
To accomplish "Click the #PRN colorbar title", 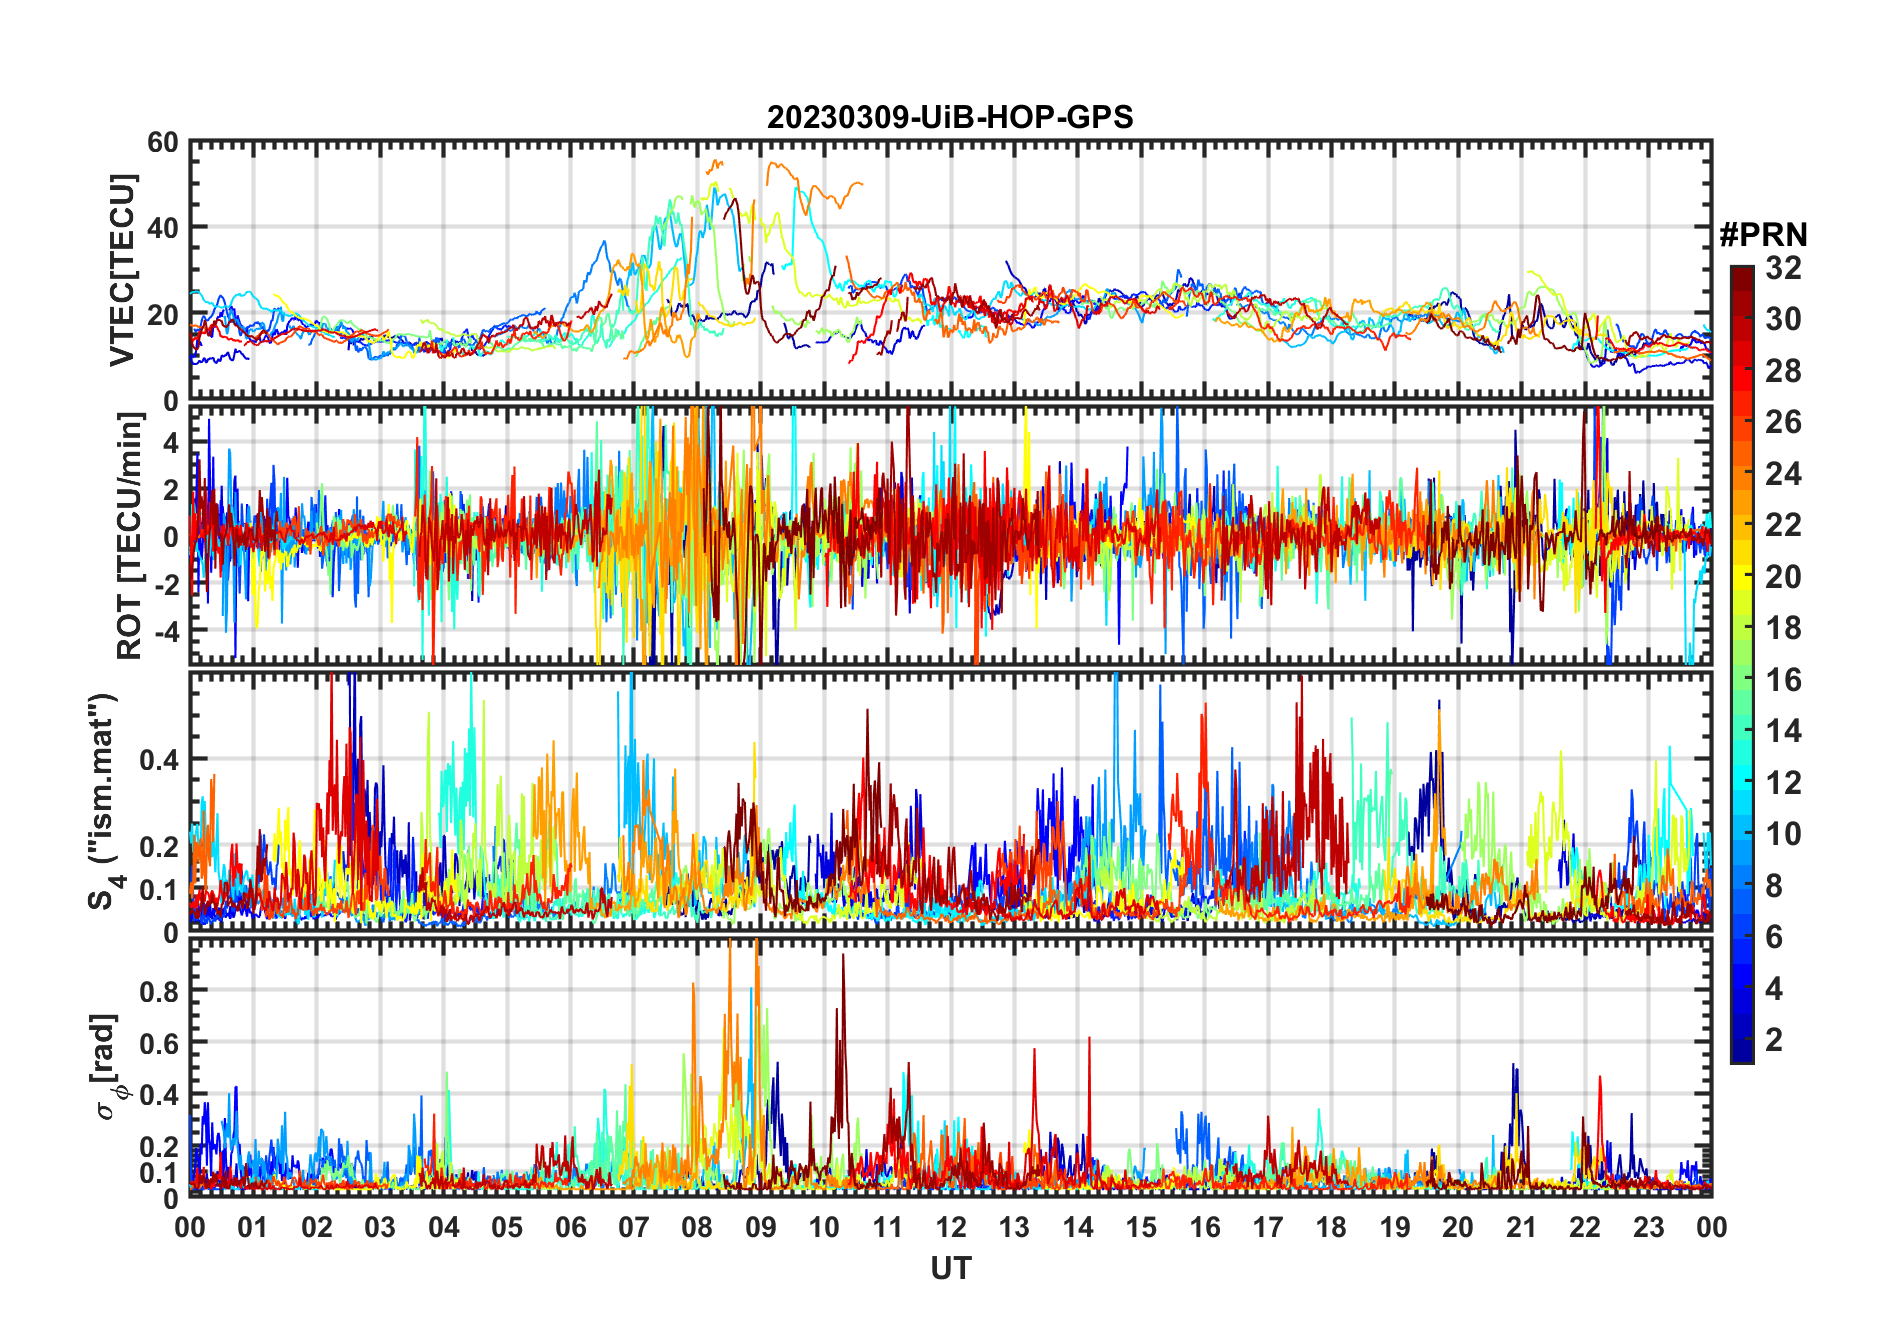I will pos(1763,234).
